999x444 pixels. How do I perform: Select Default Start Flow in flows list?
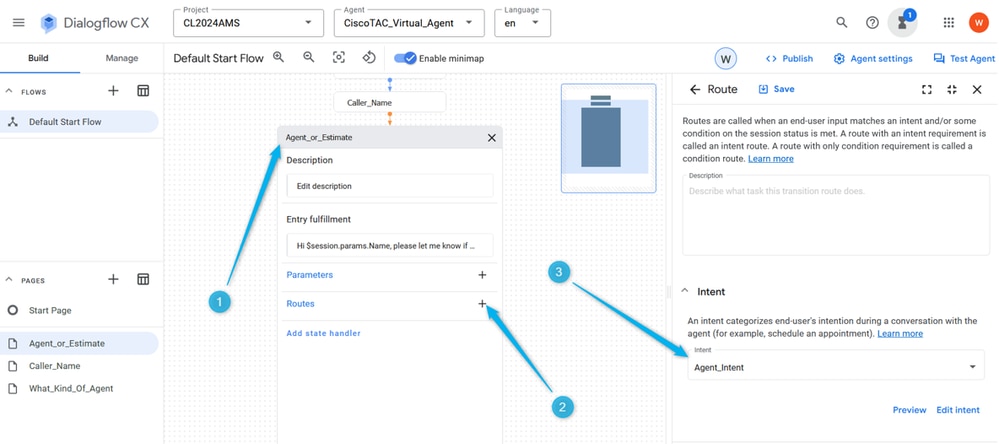(x=79, y=122)
